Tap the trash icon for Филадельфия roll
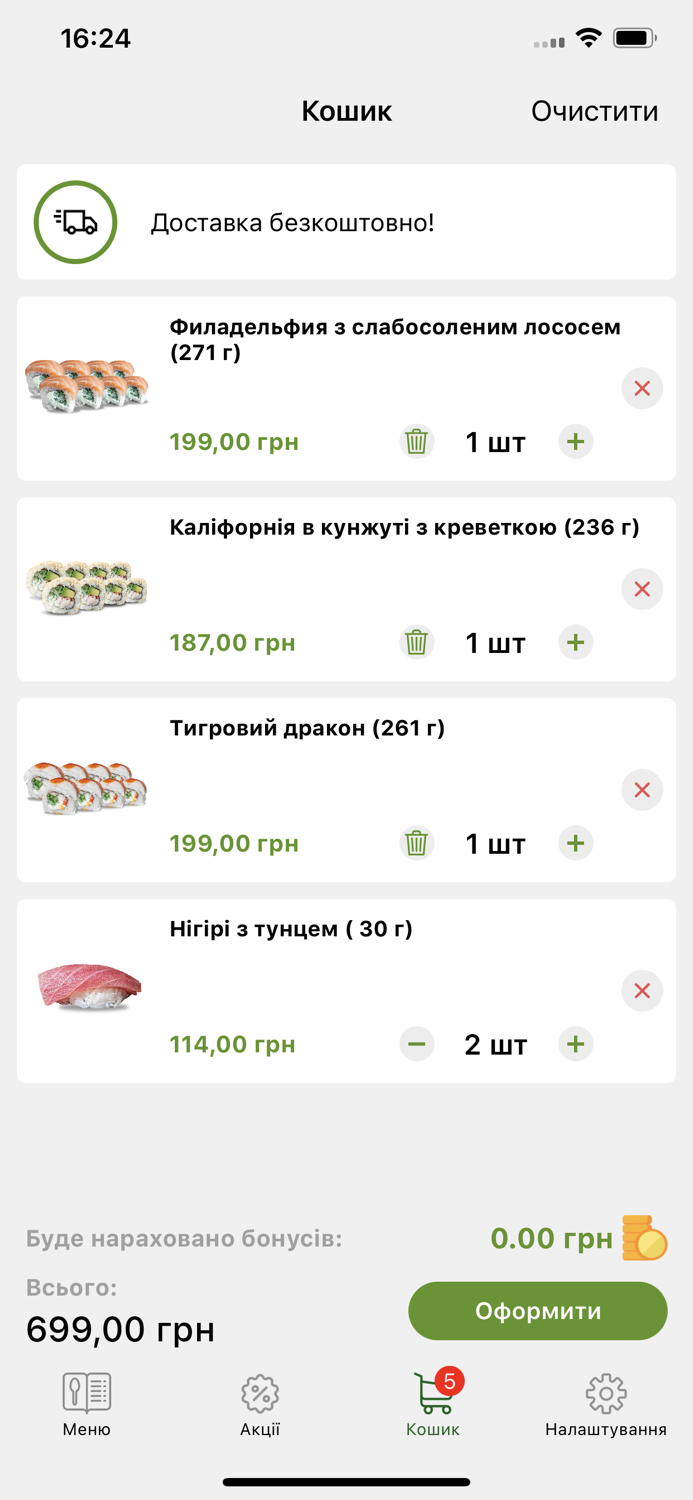Image resolution: width=693 pixels, height=1500 pixels. 417,441
